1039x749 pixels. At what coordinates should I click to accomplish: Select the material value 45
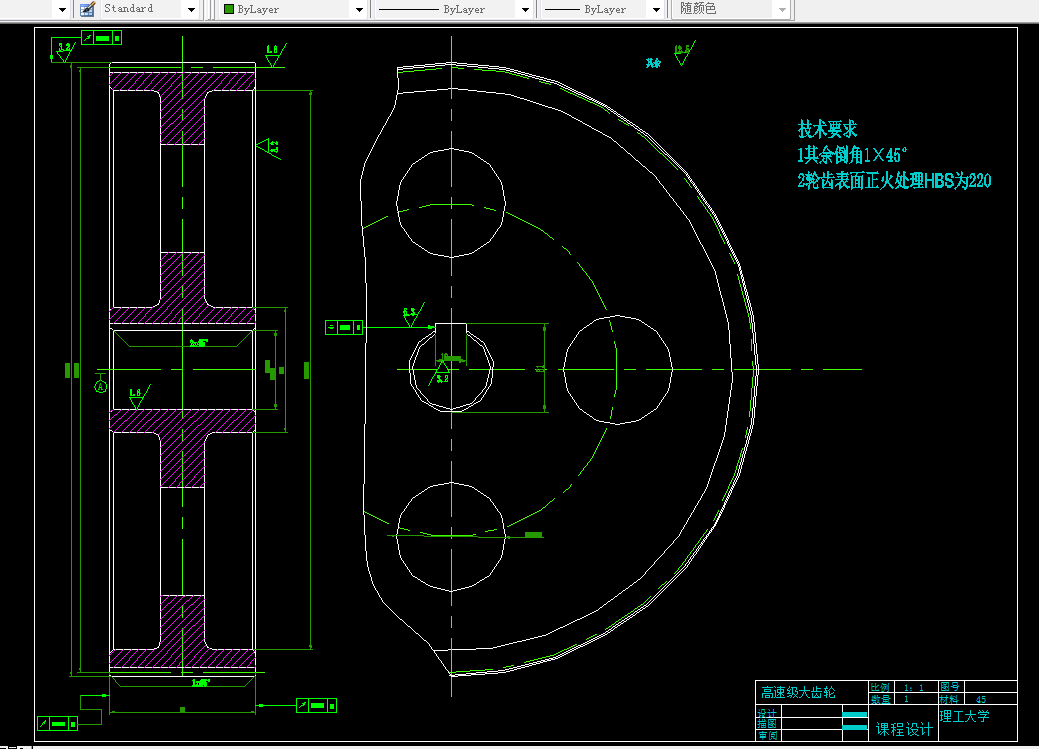(981, 699)
